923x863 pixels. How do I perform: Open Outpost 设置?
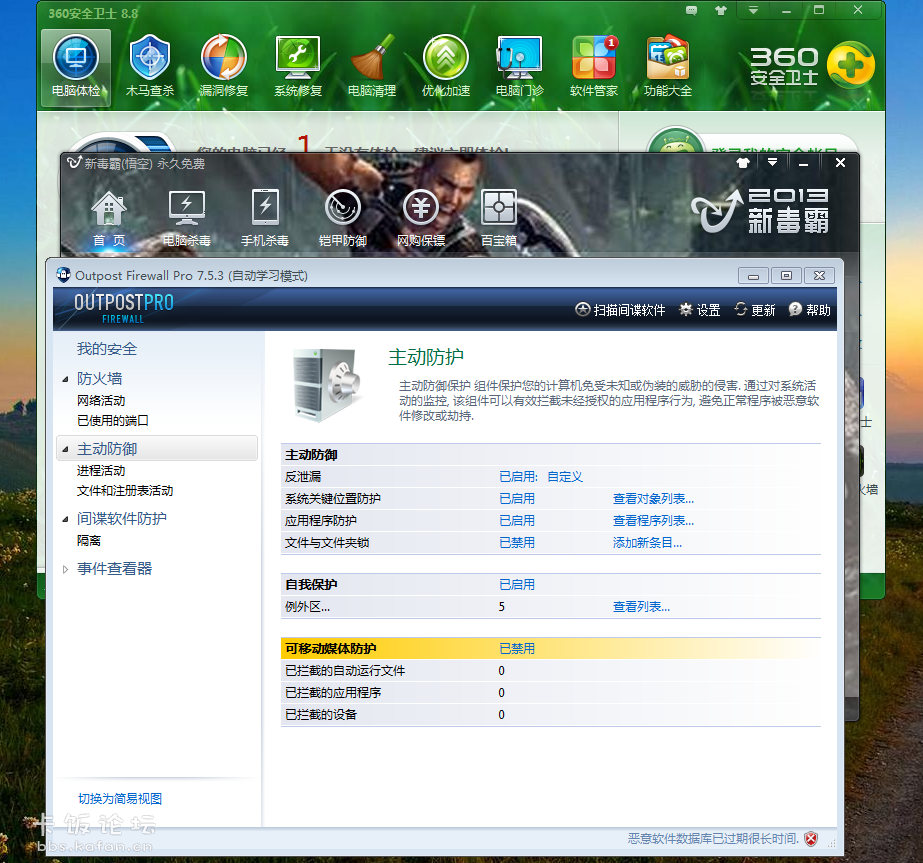pos(699,310)
